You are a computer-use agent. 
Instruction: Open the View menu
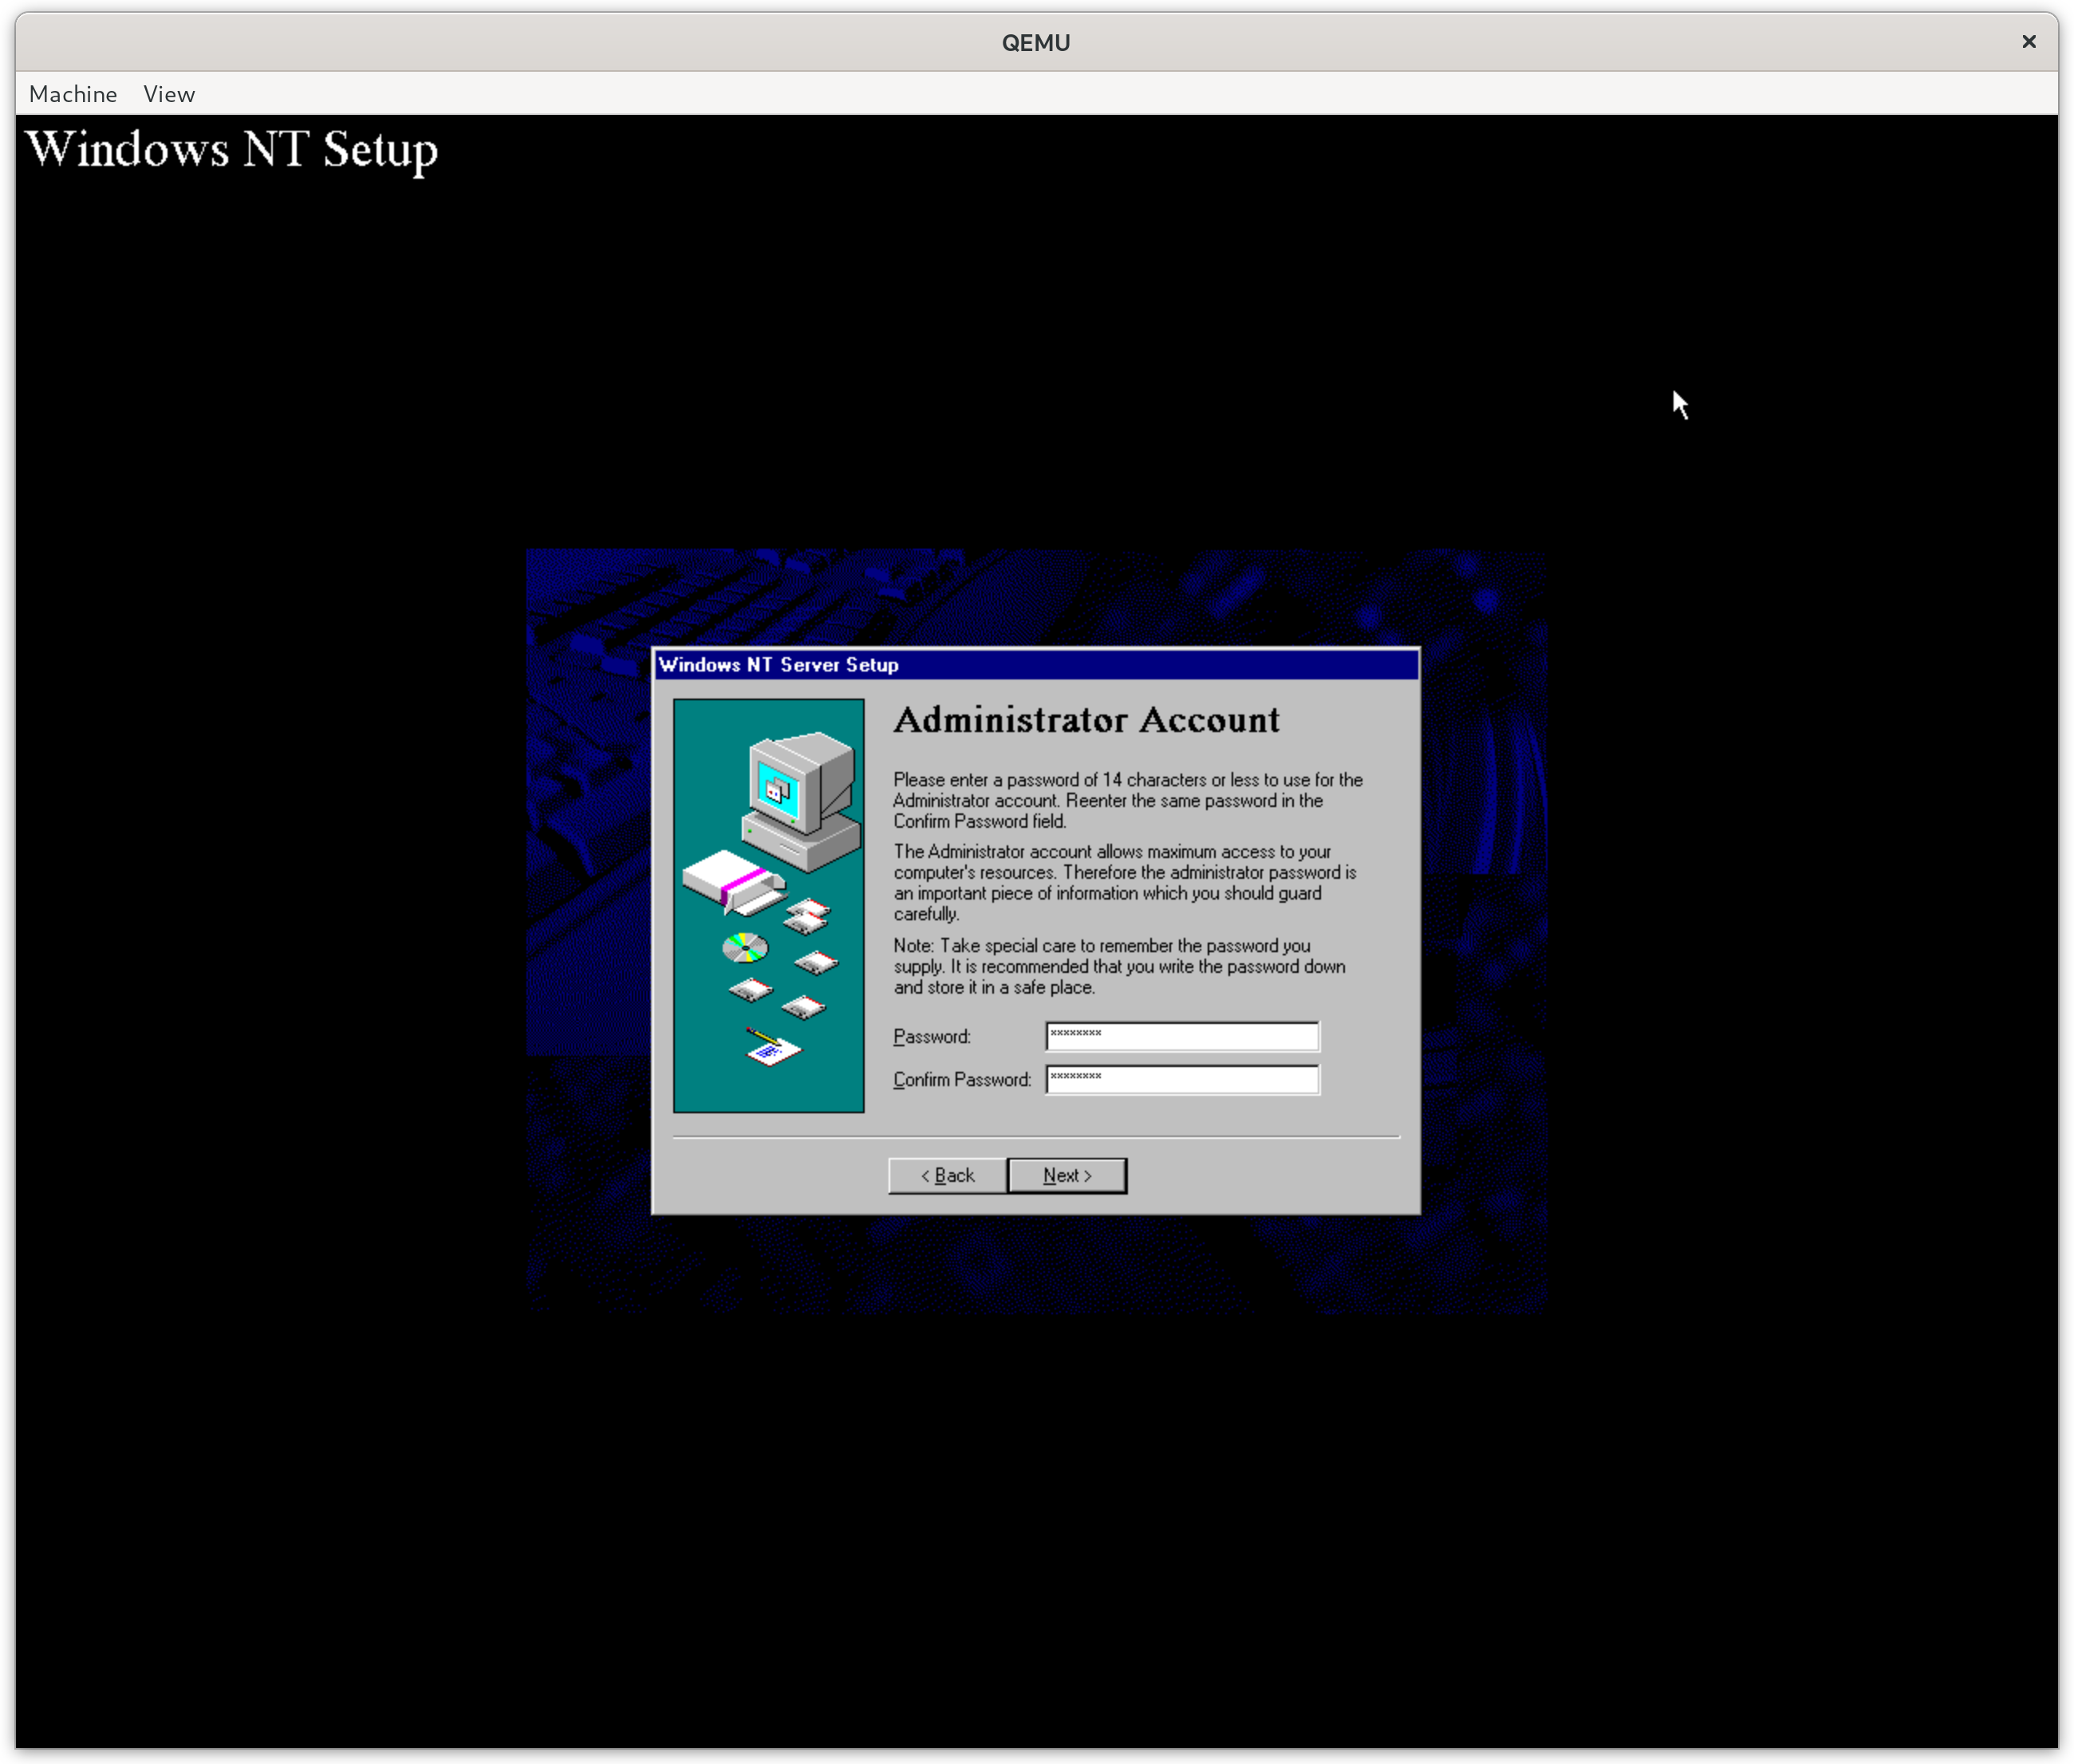coord(168,94)
